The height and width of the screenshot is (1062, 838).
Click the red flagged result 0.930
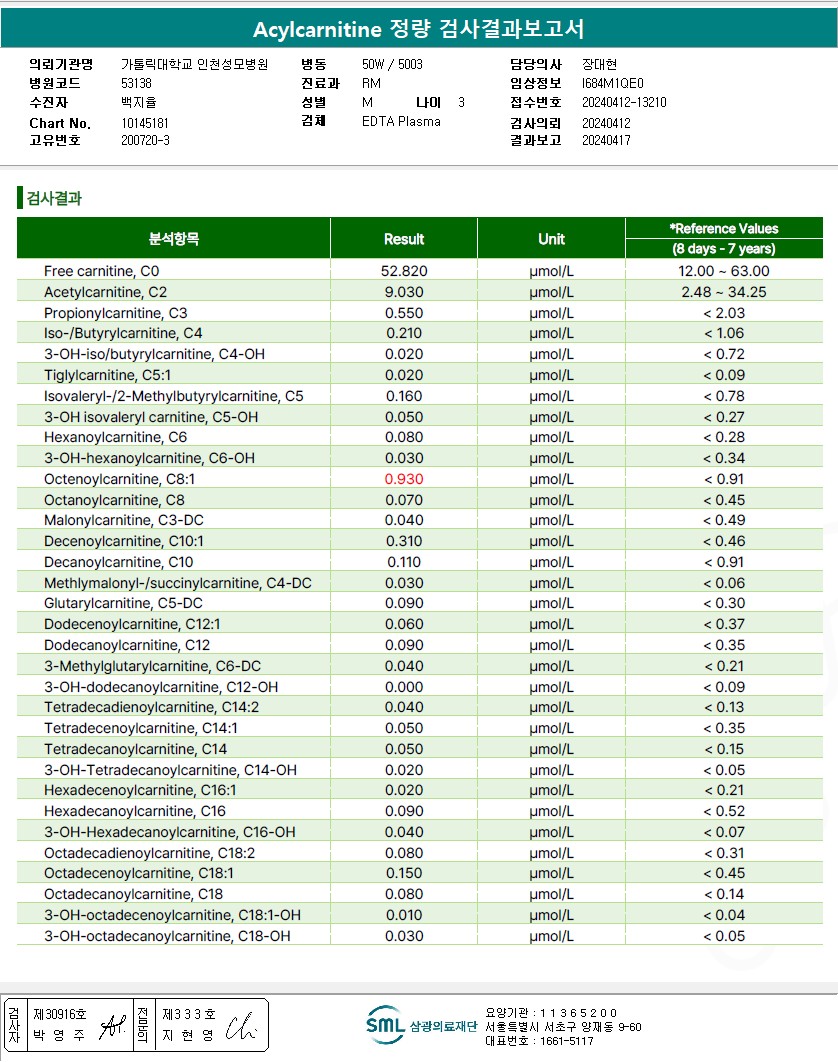point(404,480)
